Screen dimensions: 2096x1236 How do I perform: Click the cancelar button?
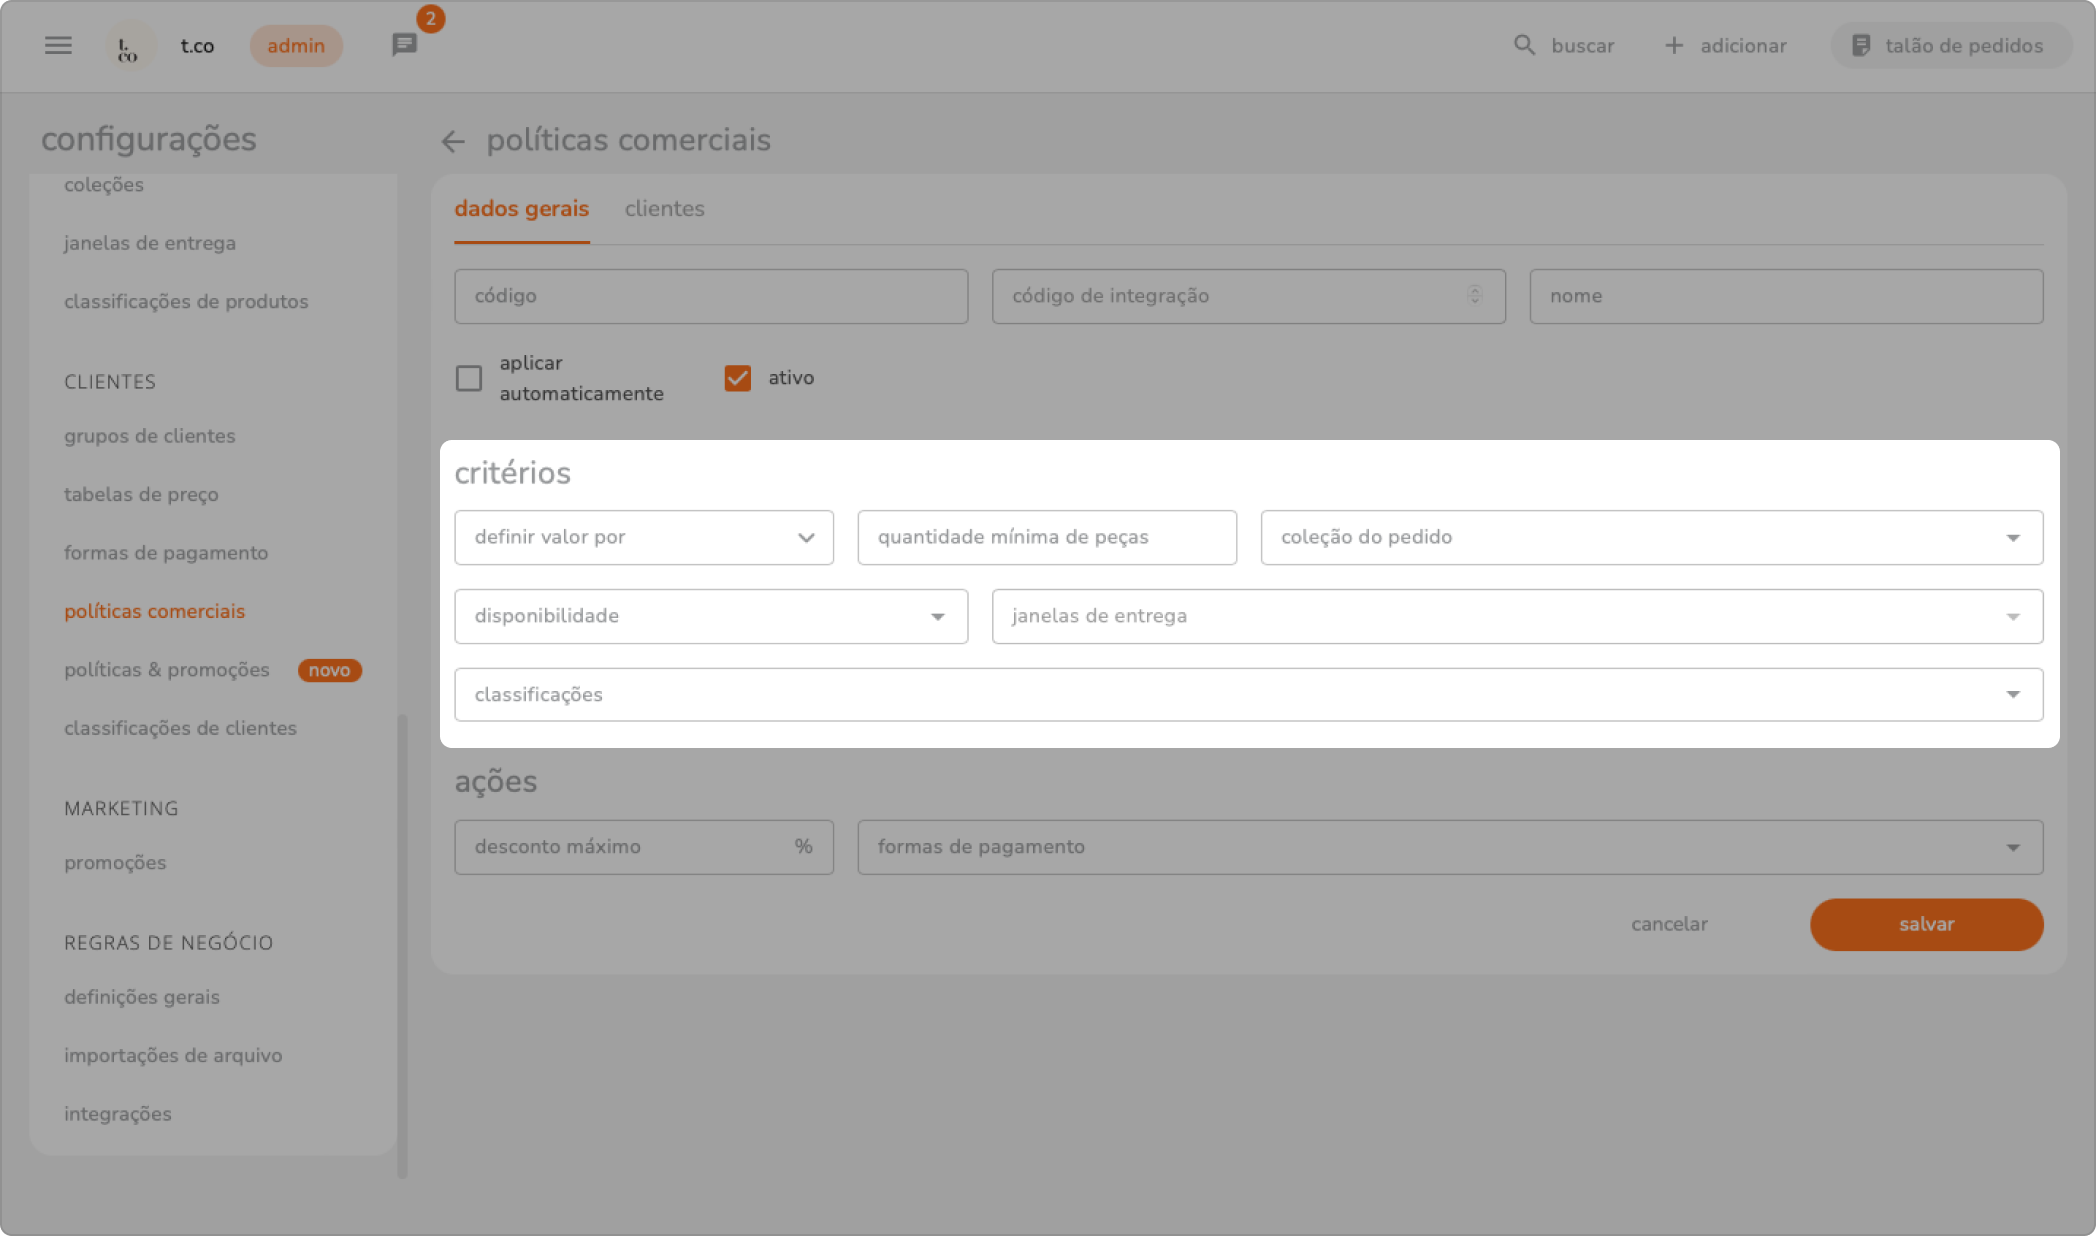[1669, 924]
